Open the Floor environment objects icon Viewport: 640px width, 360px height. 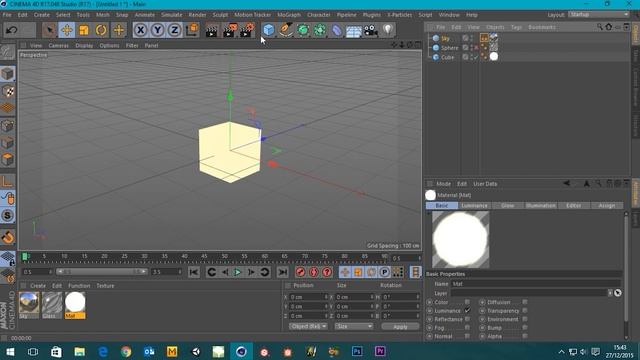(x=354, y=31)
